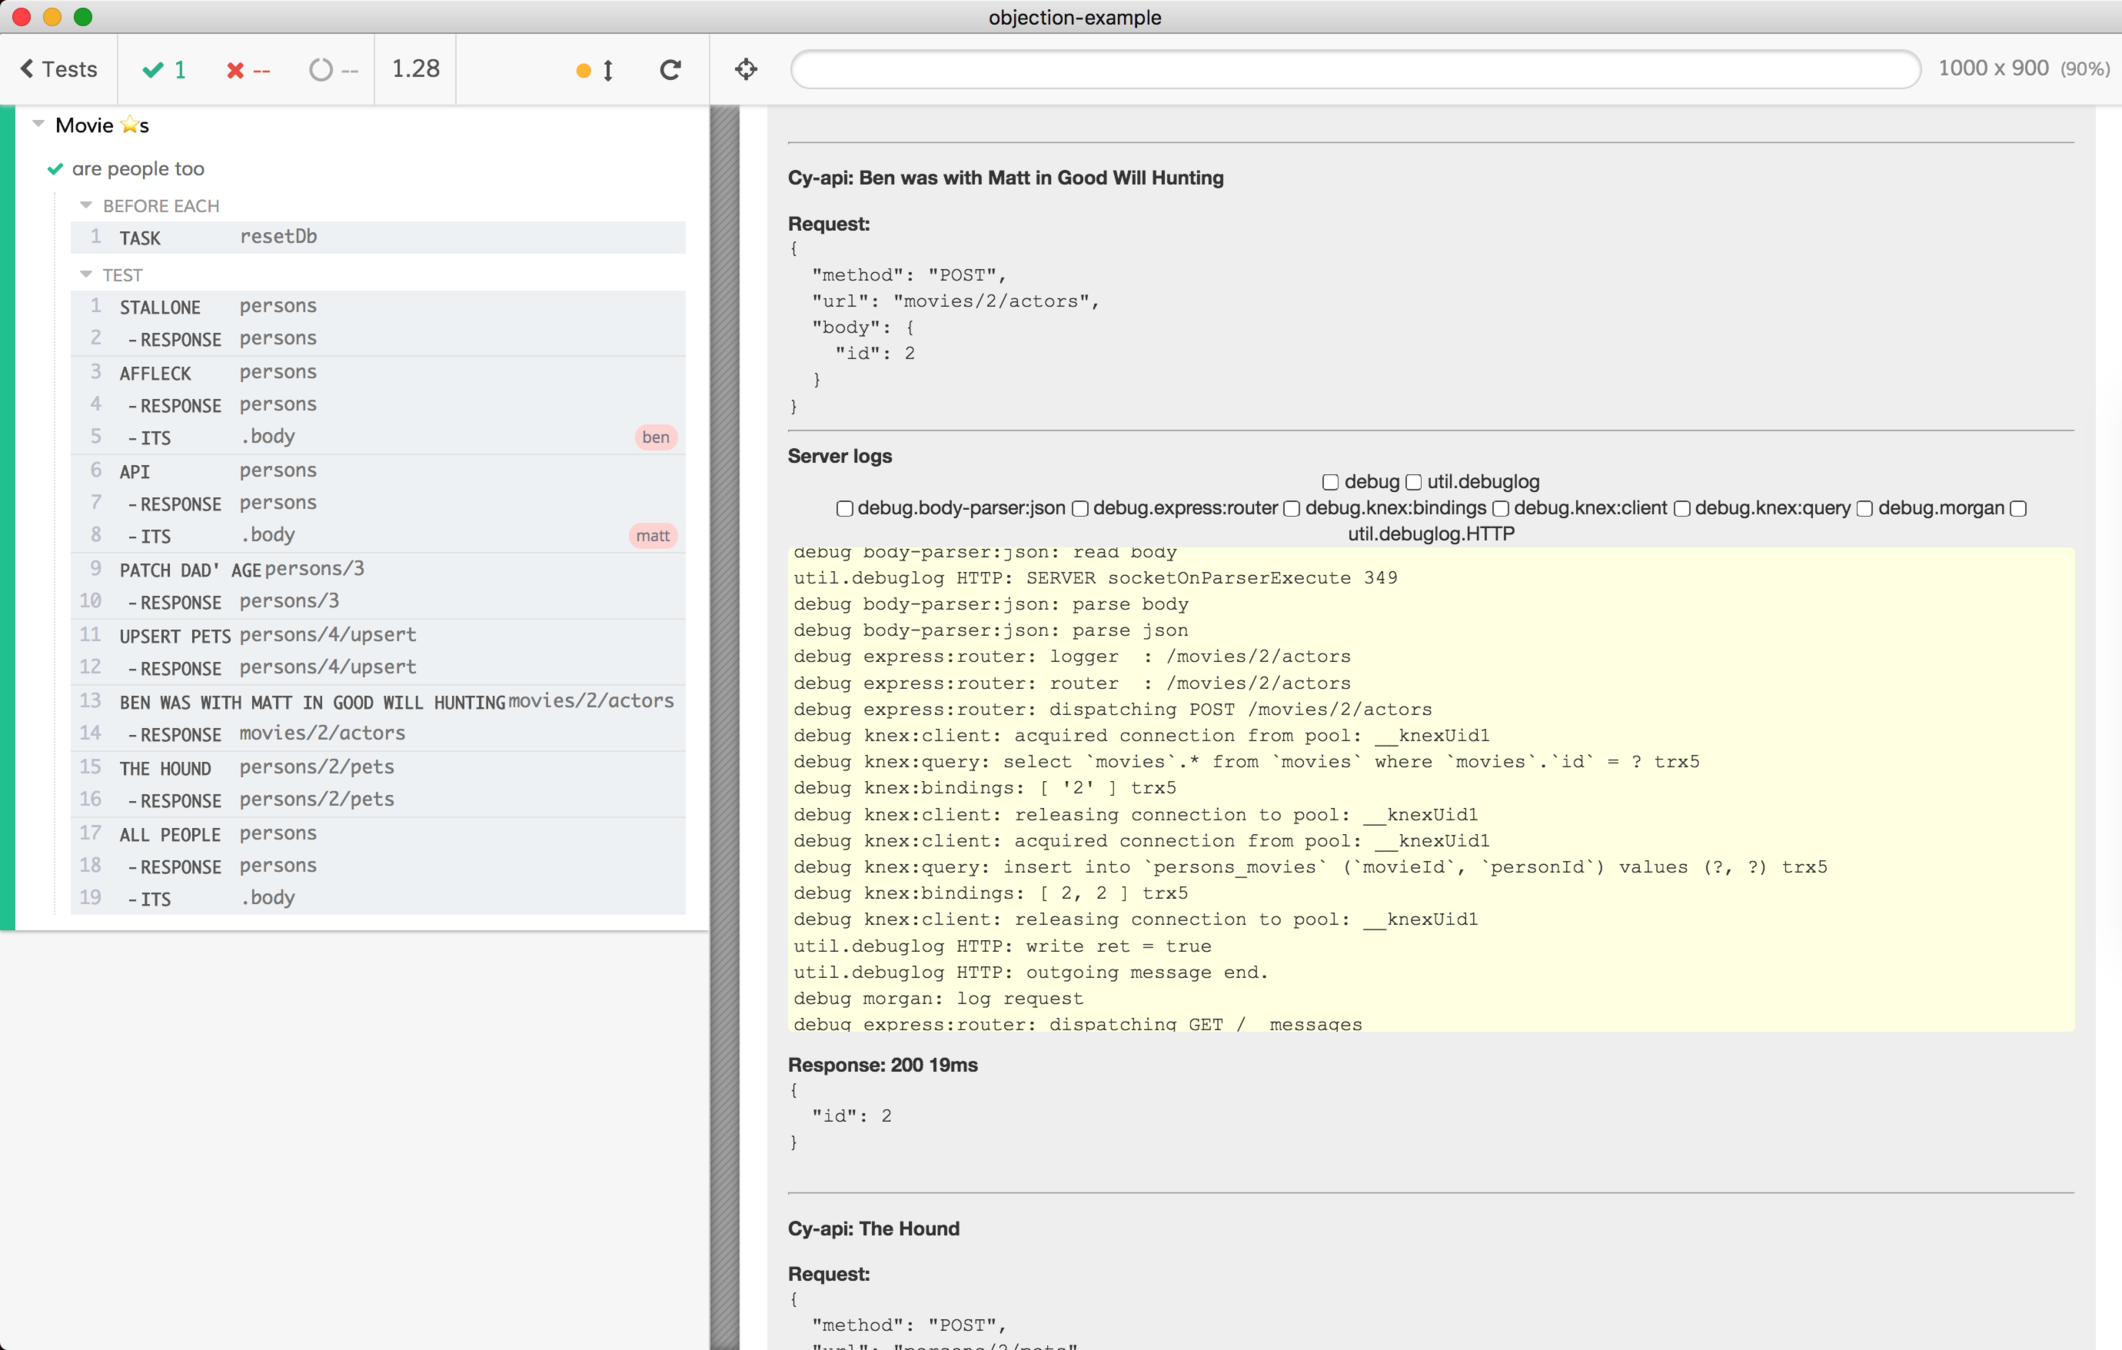The height and width of the screenshot is (1350, 2122).
Task: Click the URL address bar field
Action: click(1354, 69)
